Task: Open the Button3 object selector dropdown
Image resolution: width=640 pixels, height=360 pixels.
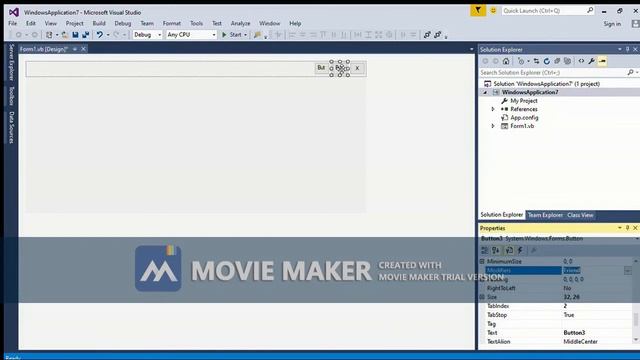Action: 637,238
